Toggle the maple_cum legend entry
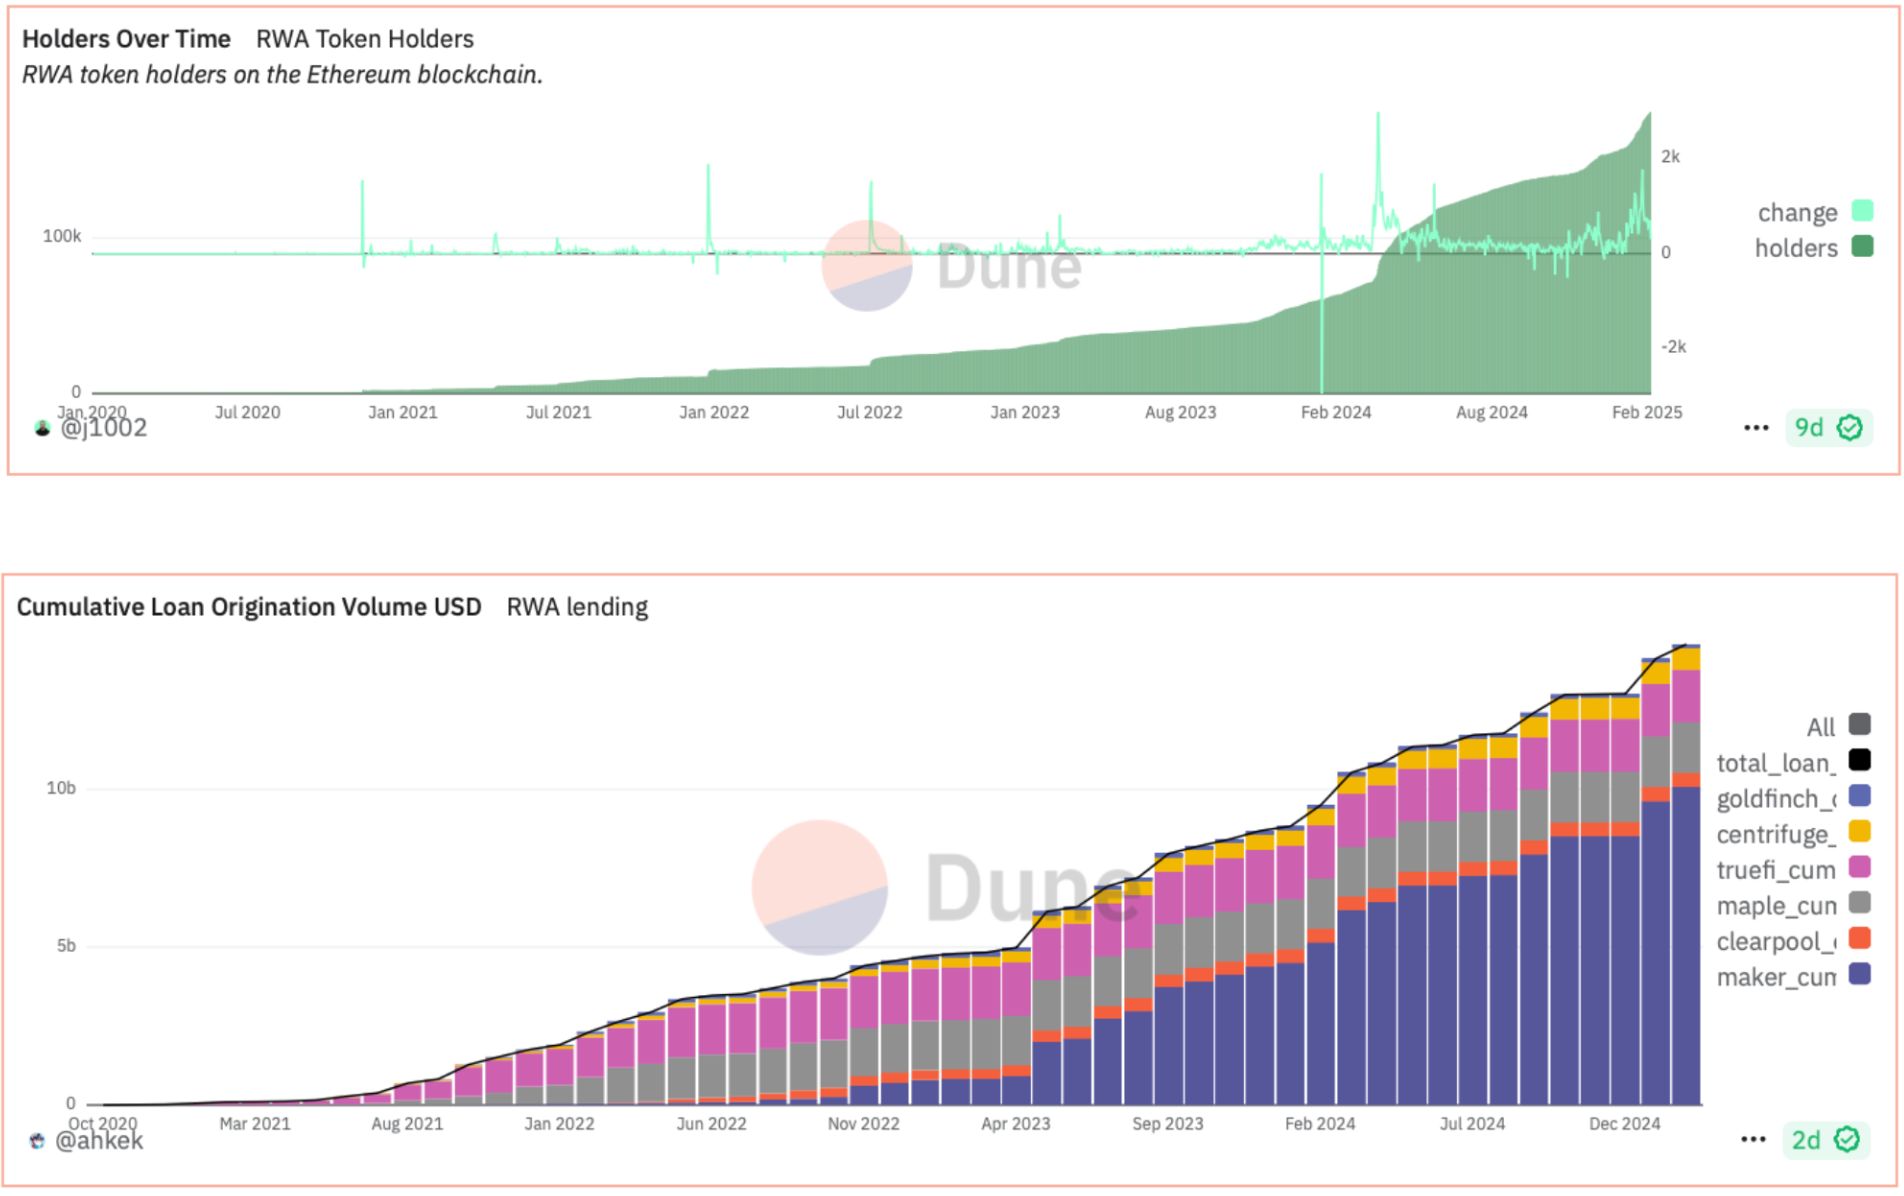Screen dimensions: 1904x1196 pos(1776,906)
